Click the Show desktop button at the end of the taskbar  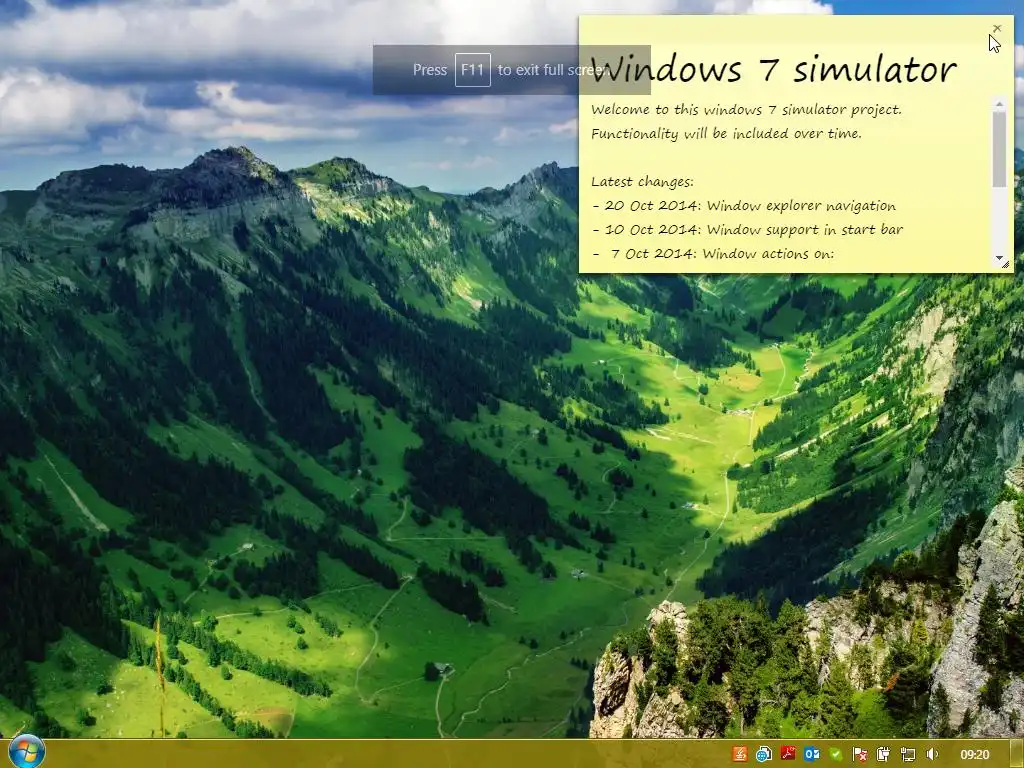tap(1016, 754)
